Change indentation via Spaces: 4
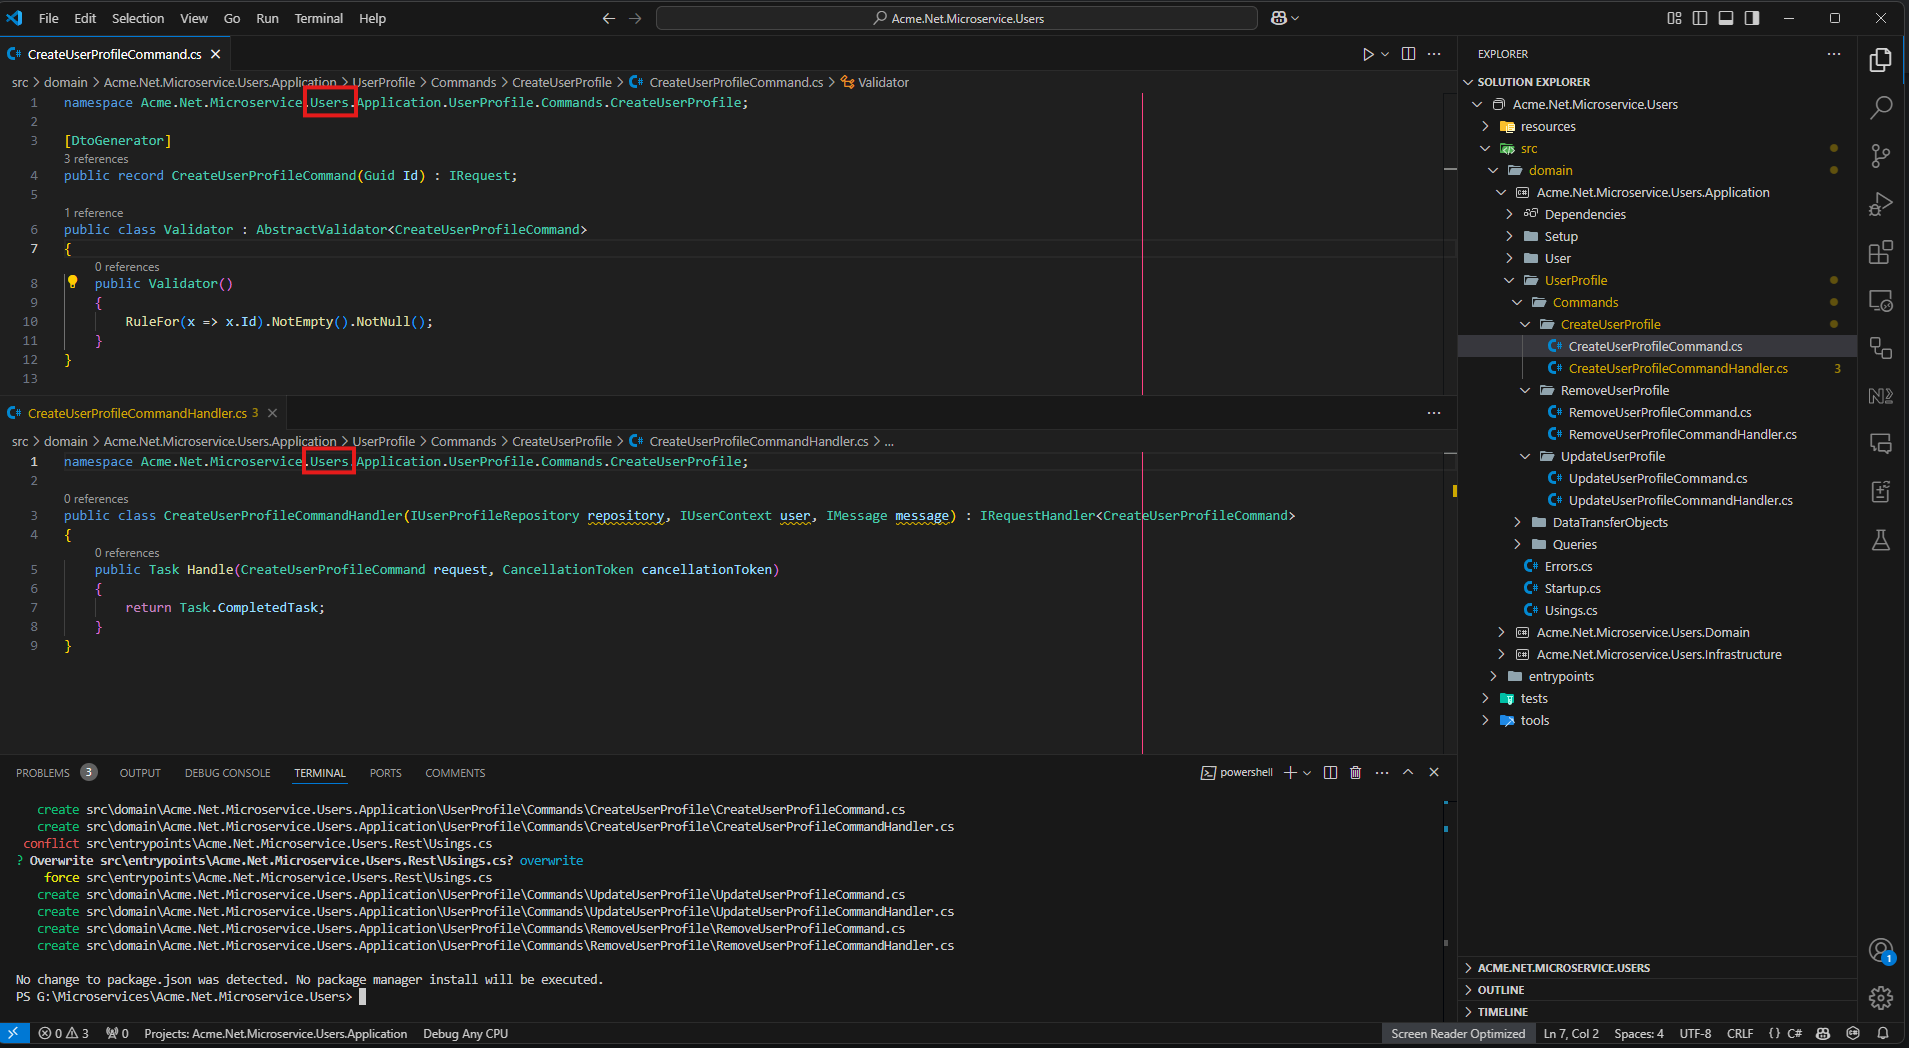 click(1638, 1034)
